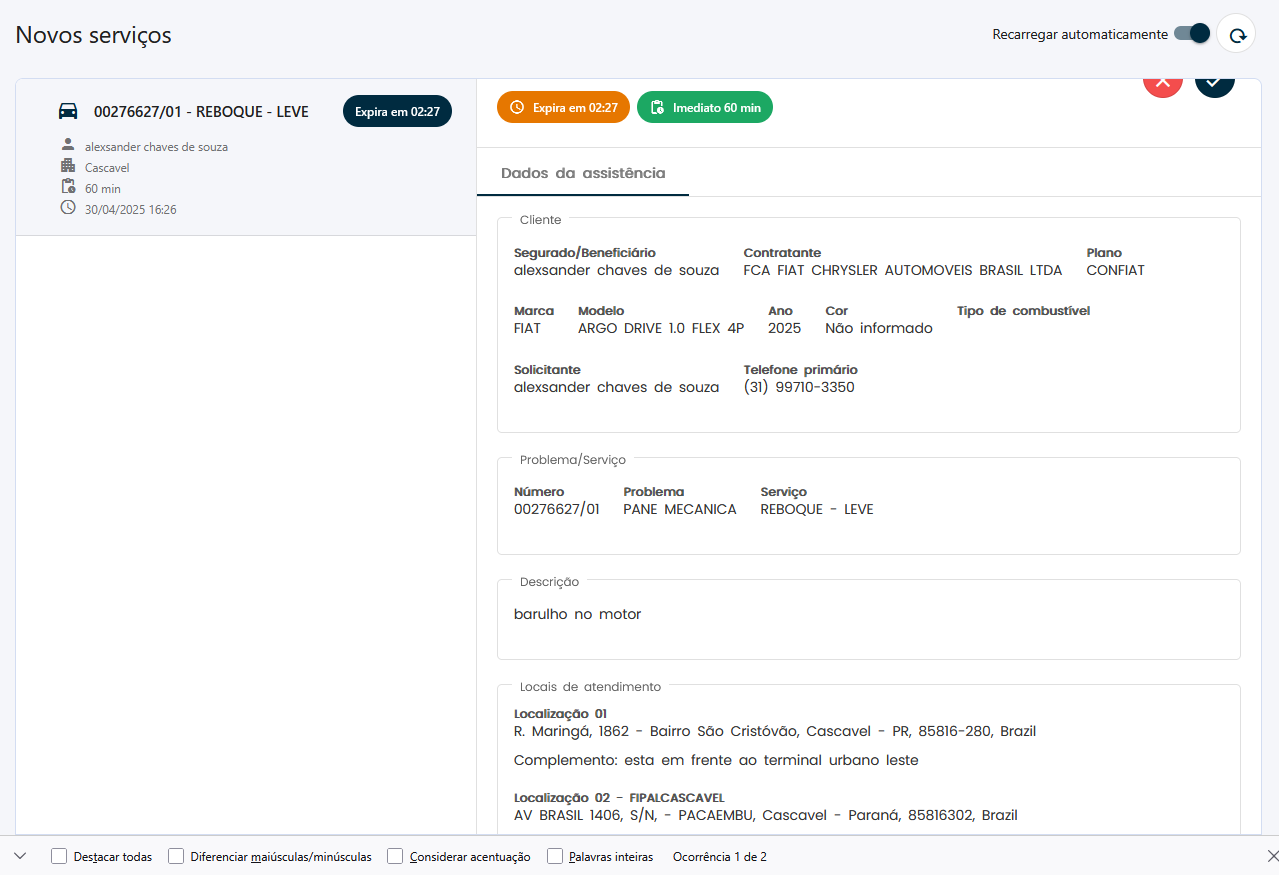Screen dimensions: 1279x875
Task: Select service 00276627/01 - REBOQUE - LEVE
Action: (x=201, y=112)
